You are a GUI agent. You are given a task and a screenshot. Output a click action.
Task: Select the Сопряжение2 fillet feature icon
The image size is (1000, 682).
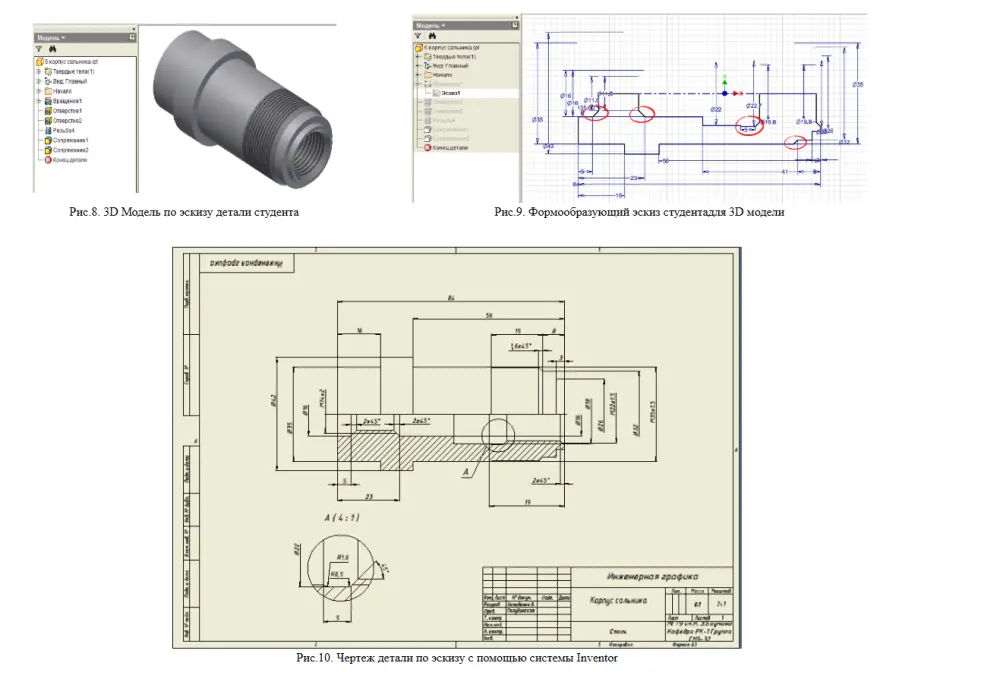48,150
